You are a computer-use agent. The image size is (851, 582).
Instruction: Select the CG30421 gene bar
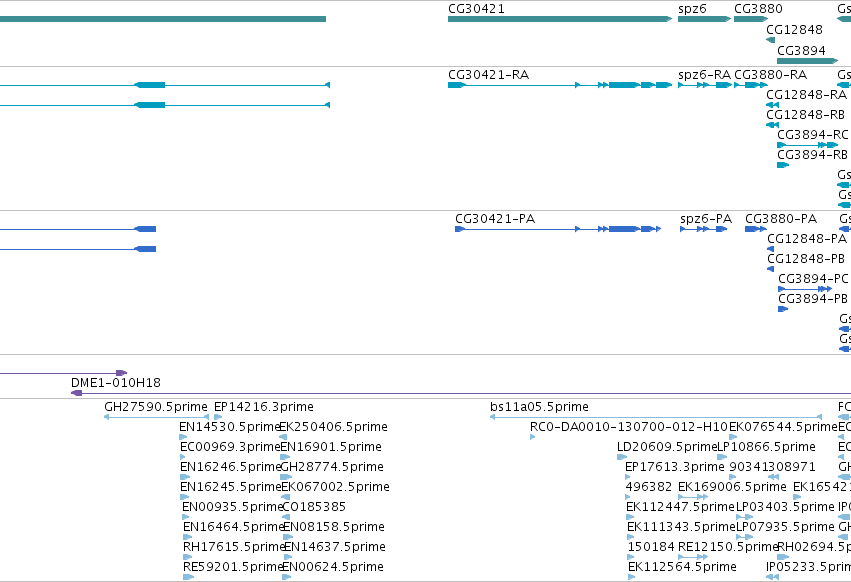(x=560, y=19)
